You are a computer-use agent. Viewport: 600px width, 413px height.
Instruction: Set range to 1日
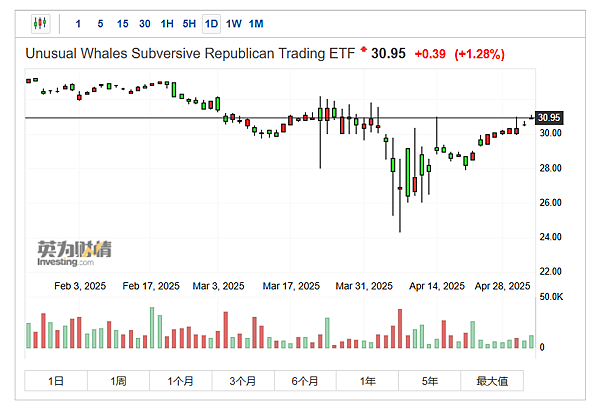[x=56, y=381]
